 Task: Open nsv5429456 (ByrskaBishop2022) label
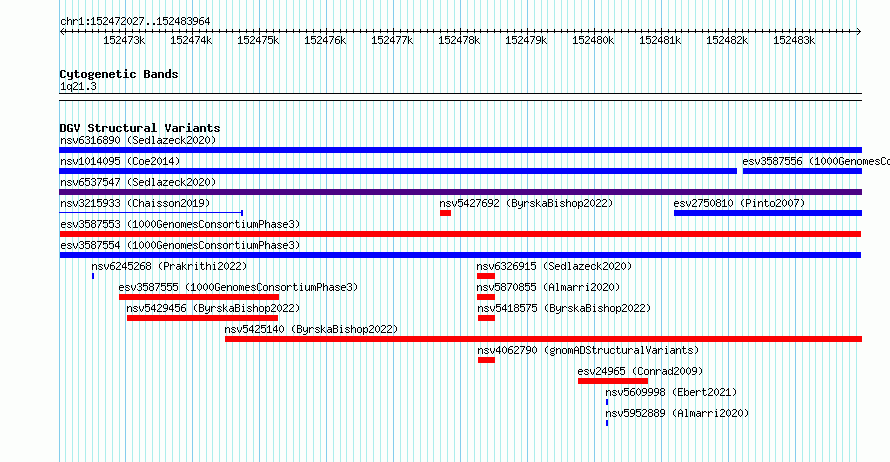coord(213,308)
